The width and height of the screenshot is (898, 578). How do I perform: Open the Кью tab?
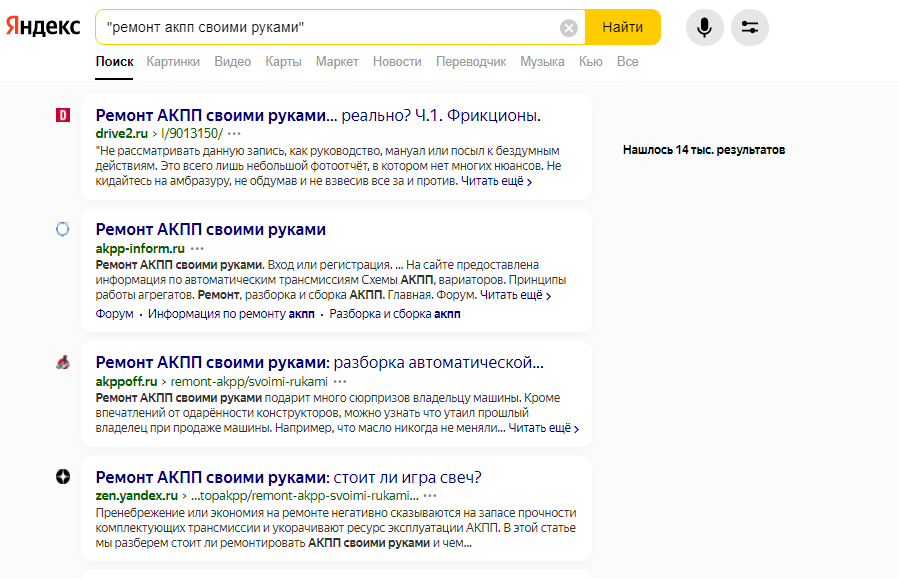pos(590,62)
